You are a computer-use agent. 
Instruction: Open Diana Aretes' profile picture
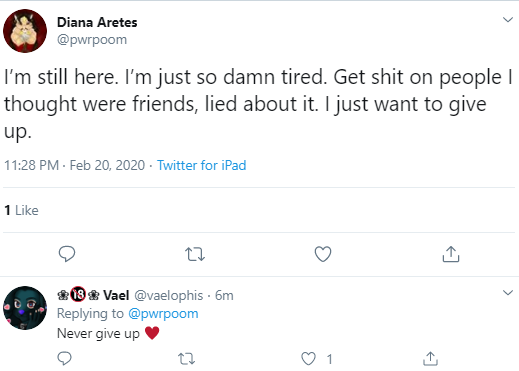25,31
